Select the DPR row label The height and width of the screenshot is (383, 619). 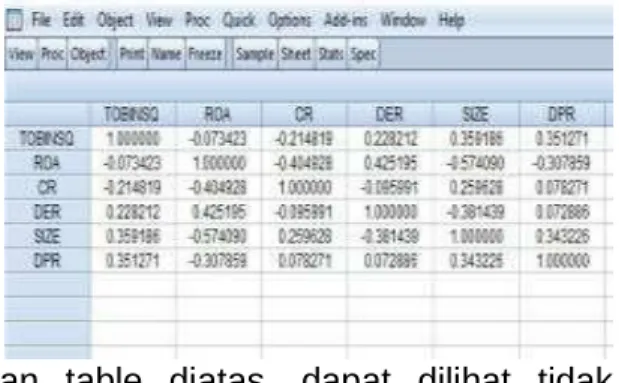point(47,261)
